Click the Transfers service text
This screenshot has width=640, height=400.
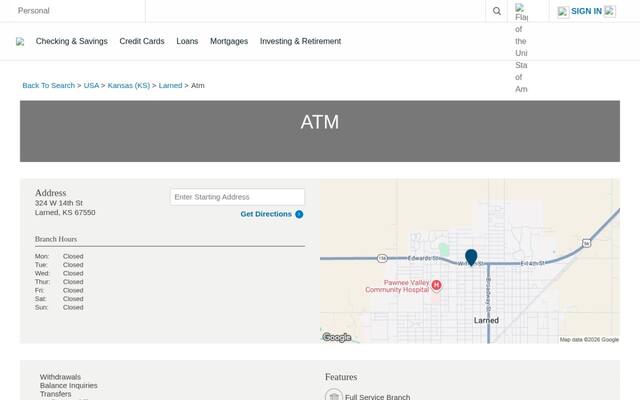56,394
